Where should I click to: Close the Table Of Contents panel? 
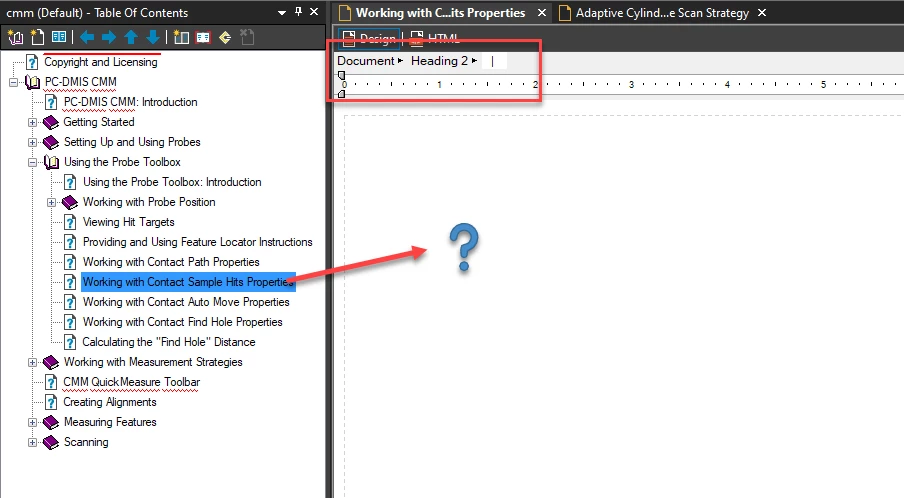[314, 12]
